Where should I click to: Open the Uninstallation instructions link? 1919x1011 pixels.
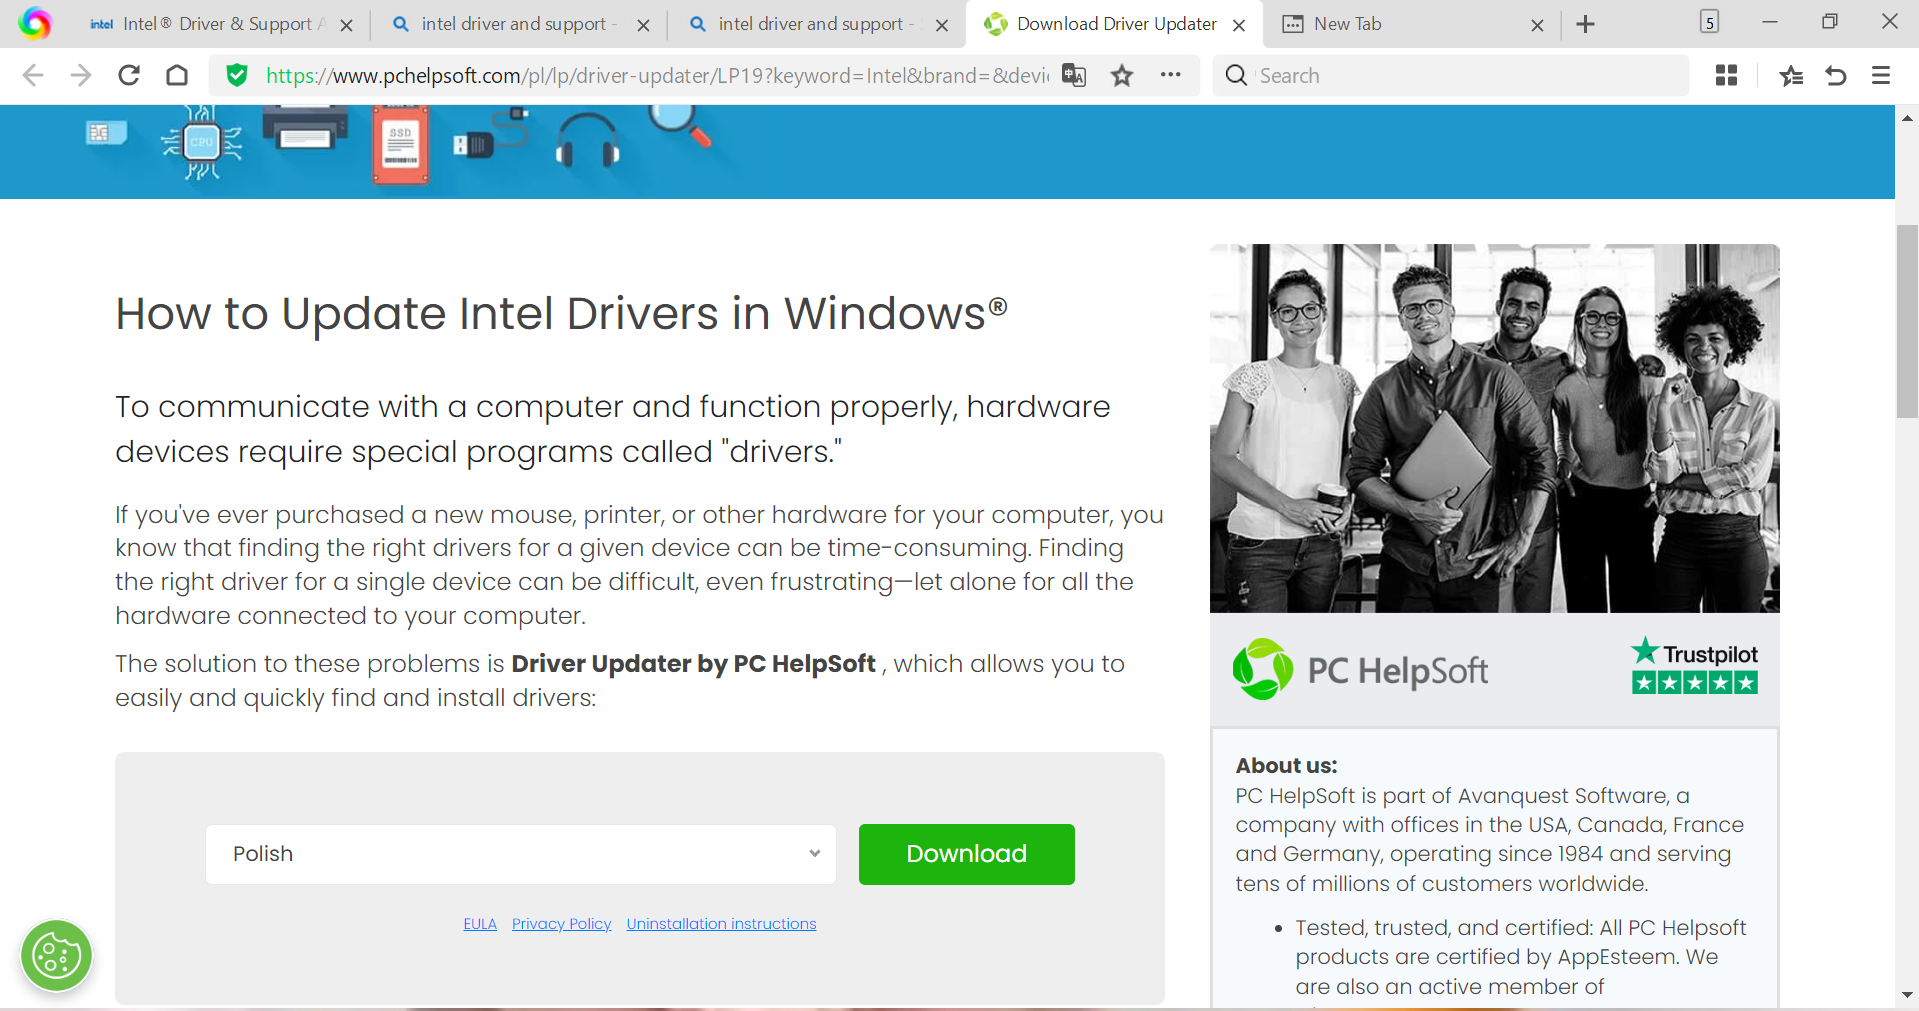(722, 924)
